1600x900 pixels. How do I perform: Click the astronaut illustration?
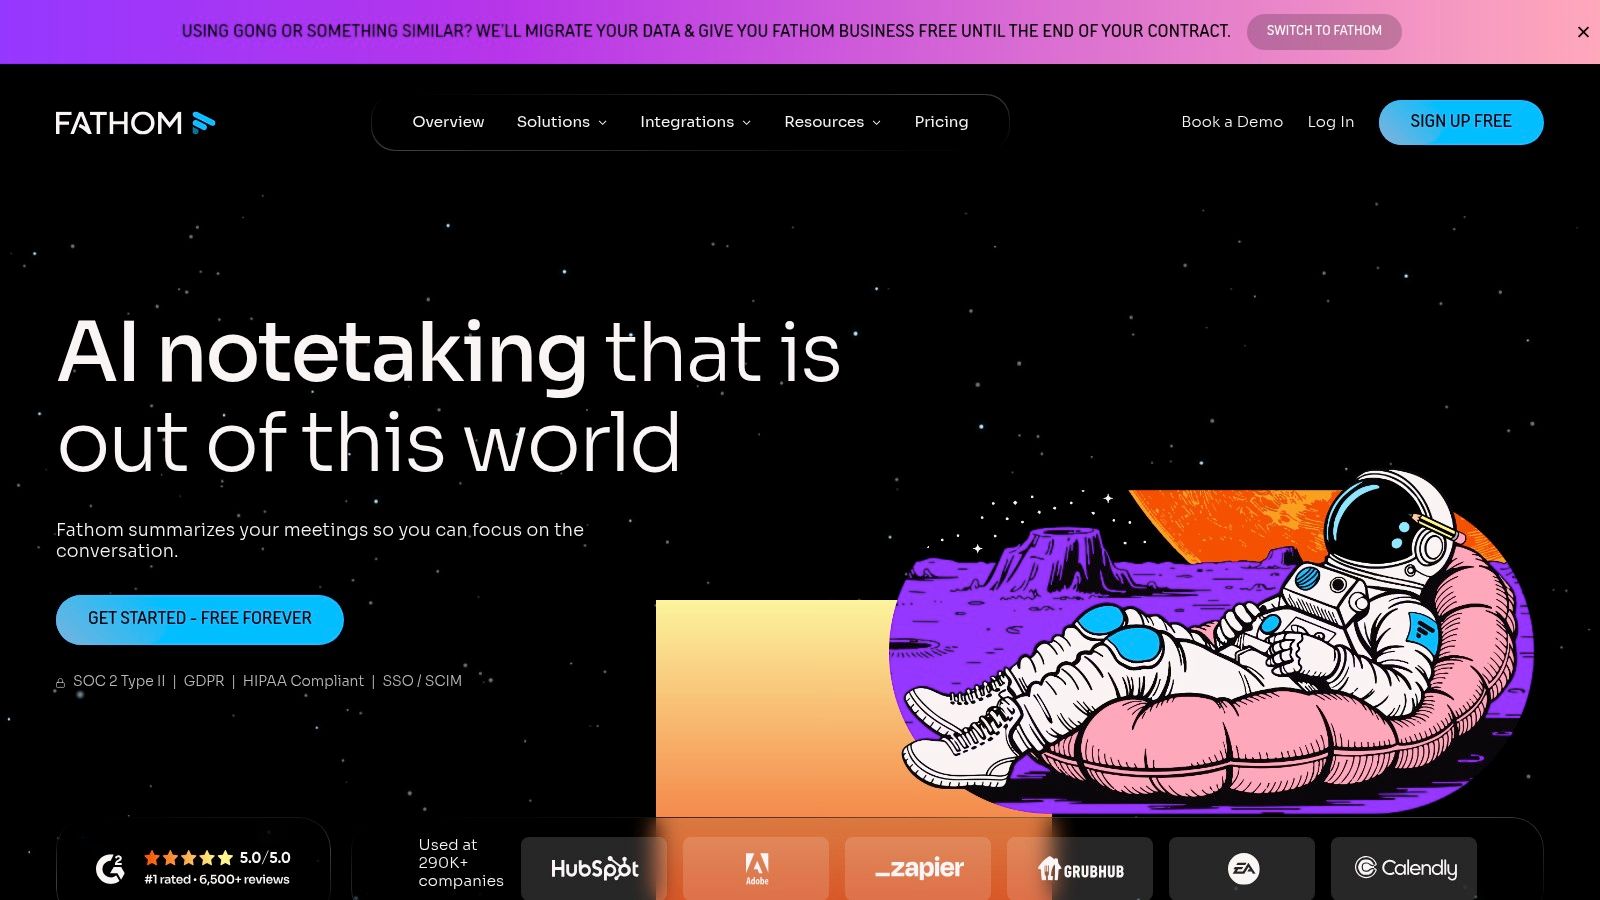pos(1210,640)
